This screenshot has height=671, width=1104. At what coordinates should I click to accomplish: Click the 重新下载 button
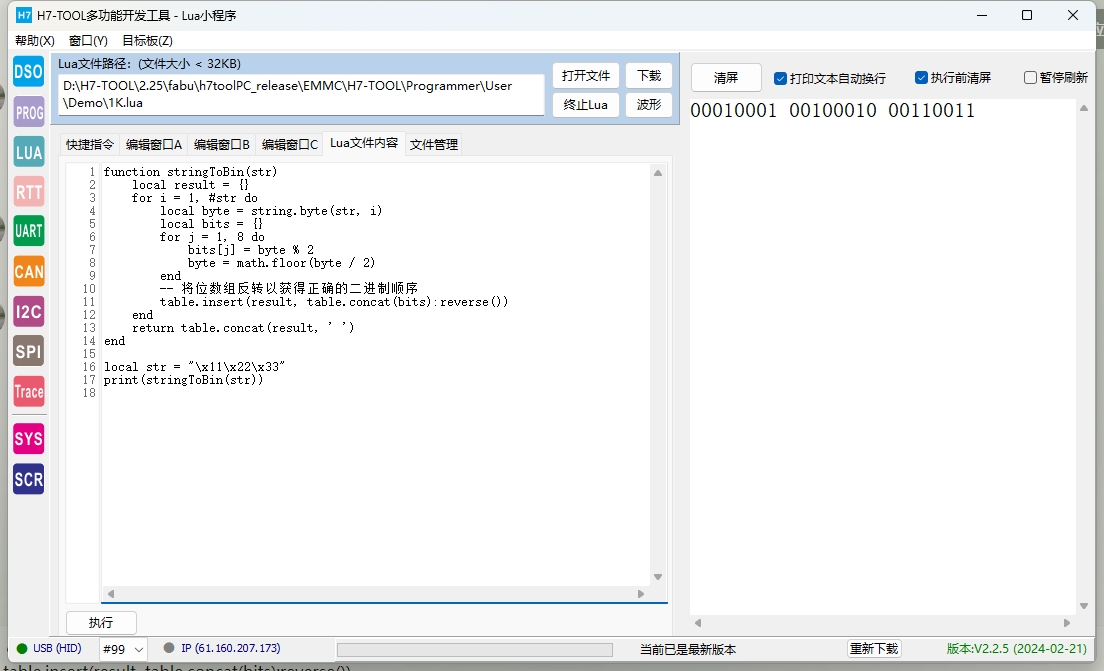click(x=874, y=648)
